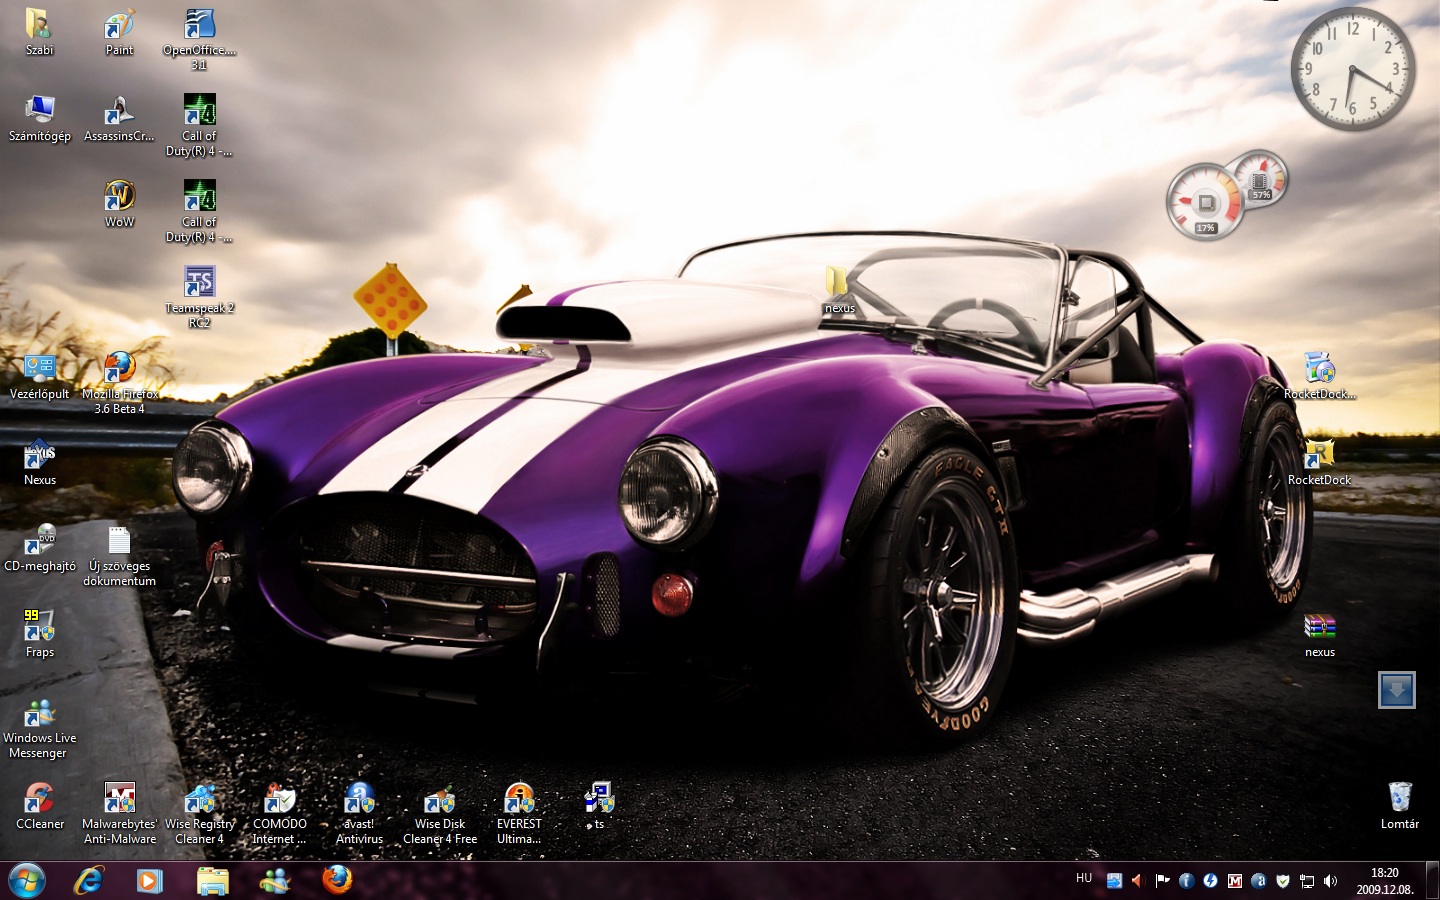Click the HU language indicator
This screenshot has height=900, width=1440.
coord(1084,878)
